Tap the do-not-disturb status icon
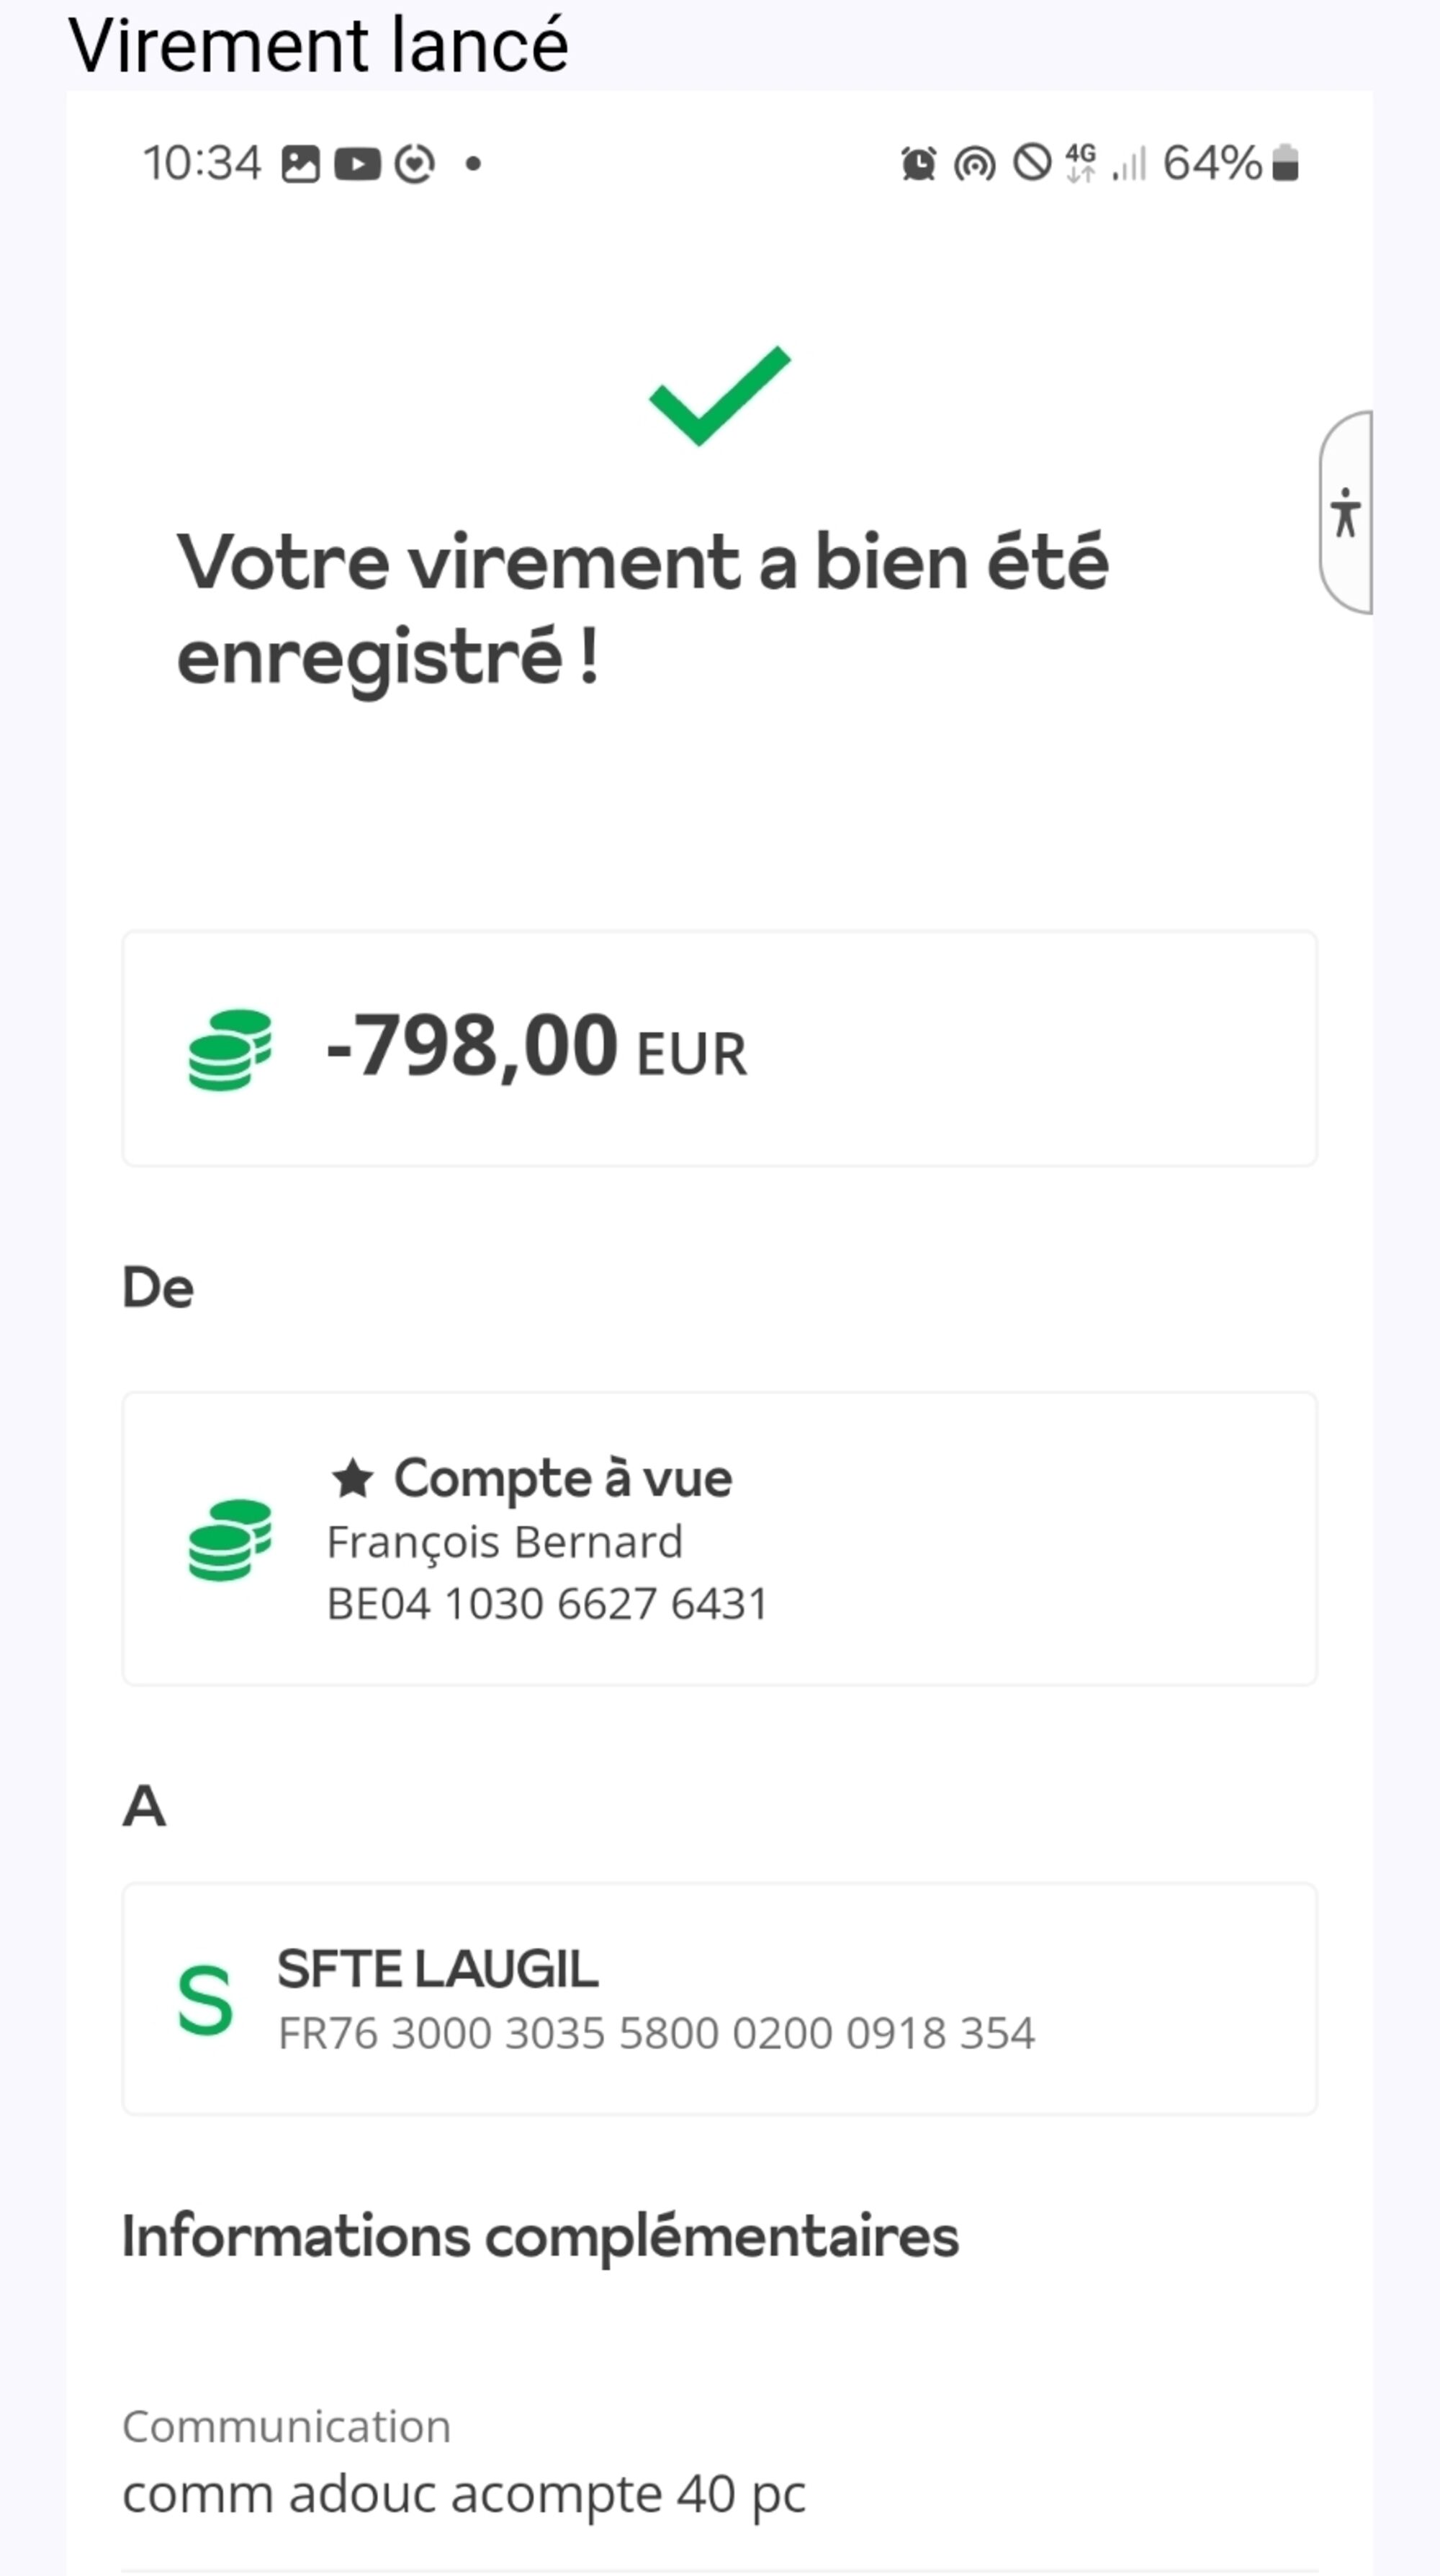Image resolution: width=1440 pixels, height=2576 pixels. tap(1032, 163)
